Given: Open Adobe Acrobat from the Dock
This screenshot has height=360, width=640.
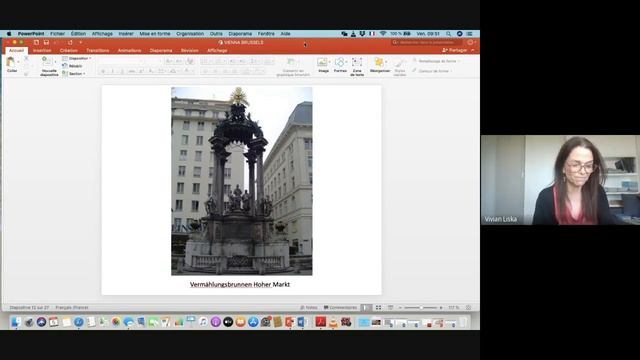Looking at the screenshot, I should [320, 322].
